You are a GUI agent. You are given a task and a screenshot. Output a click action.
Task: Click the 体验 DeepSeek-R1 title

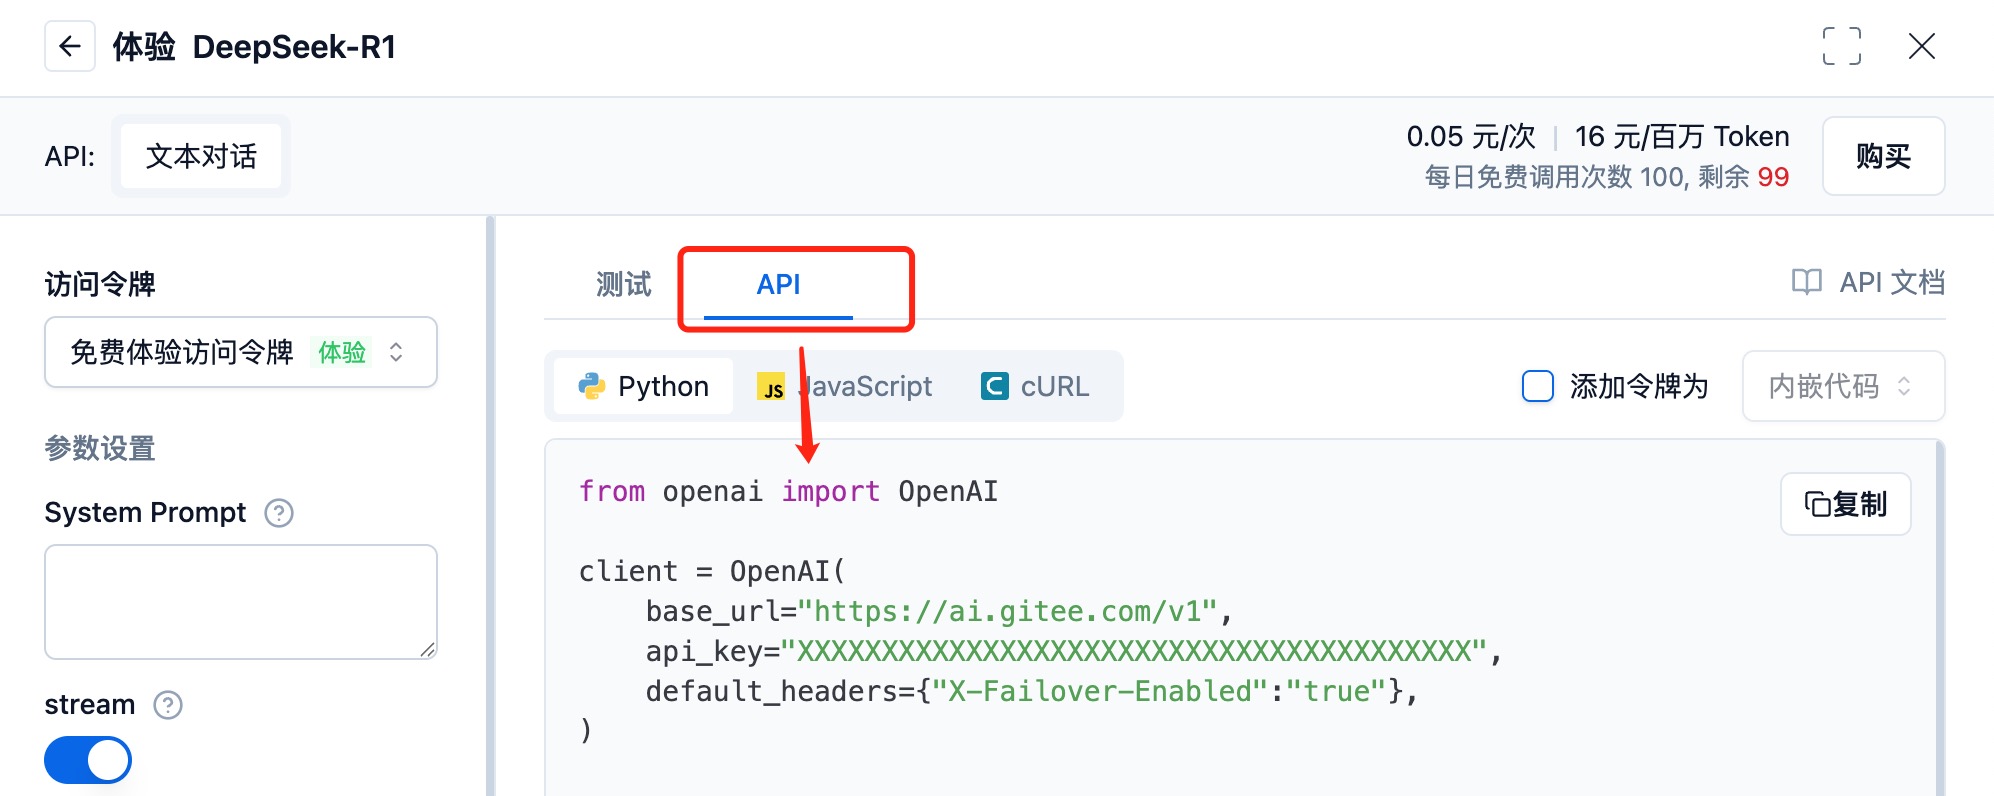pos(254,46)
